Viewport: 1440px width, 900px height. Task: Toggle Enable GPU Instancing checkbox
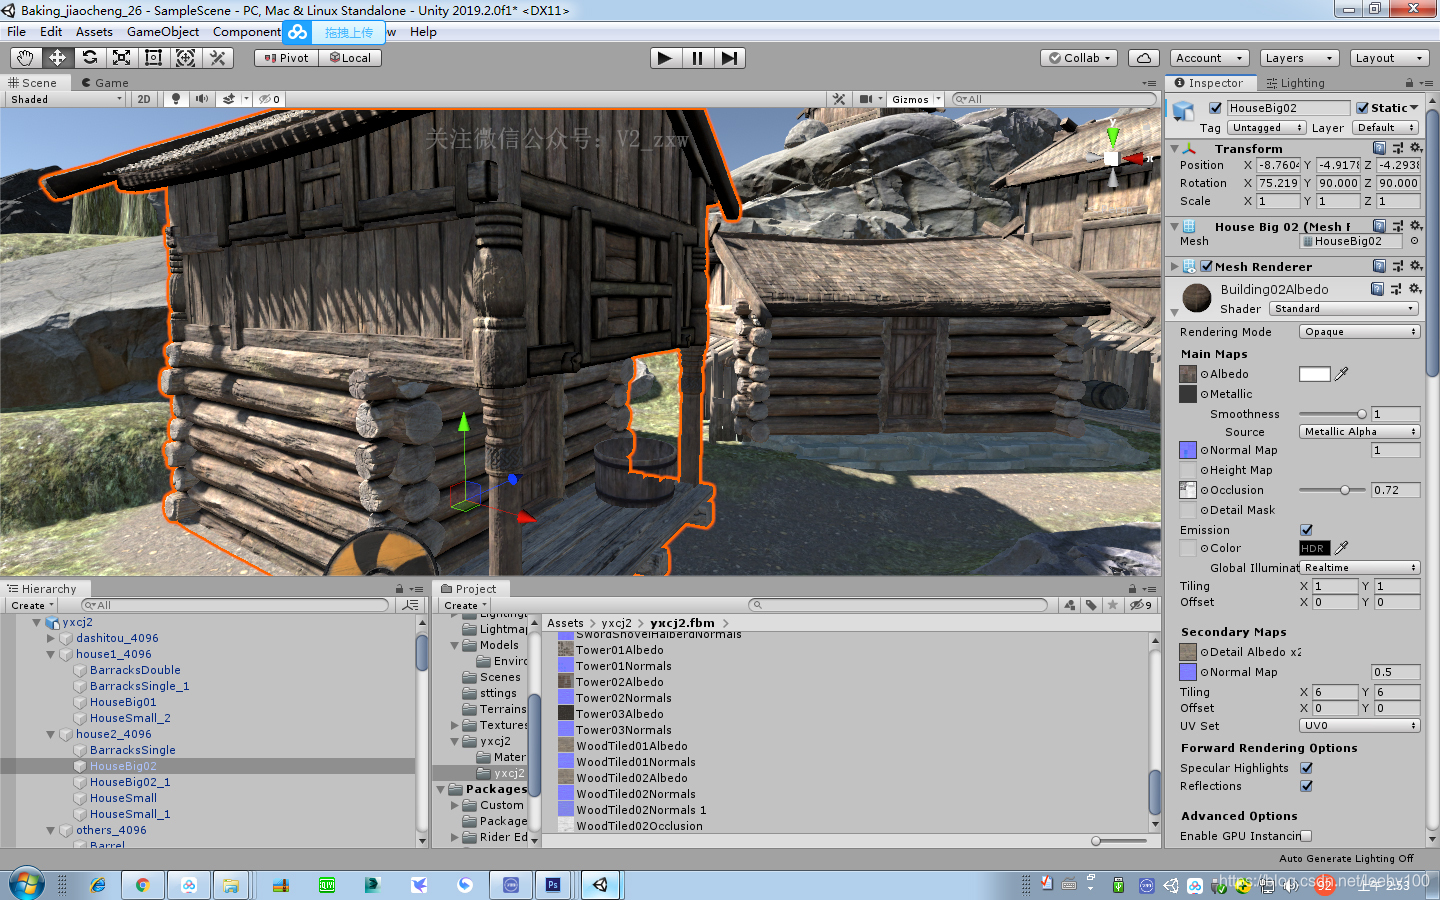1306,836
